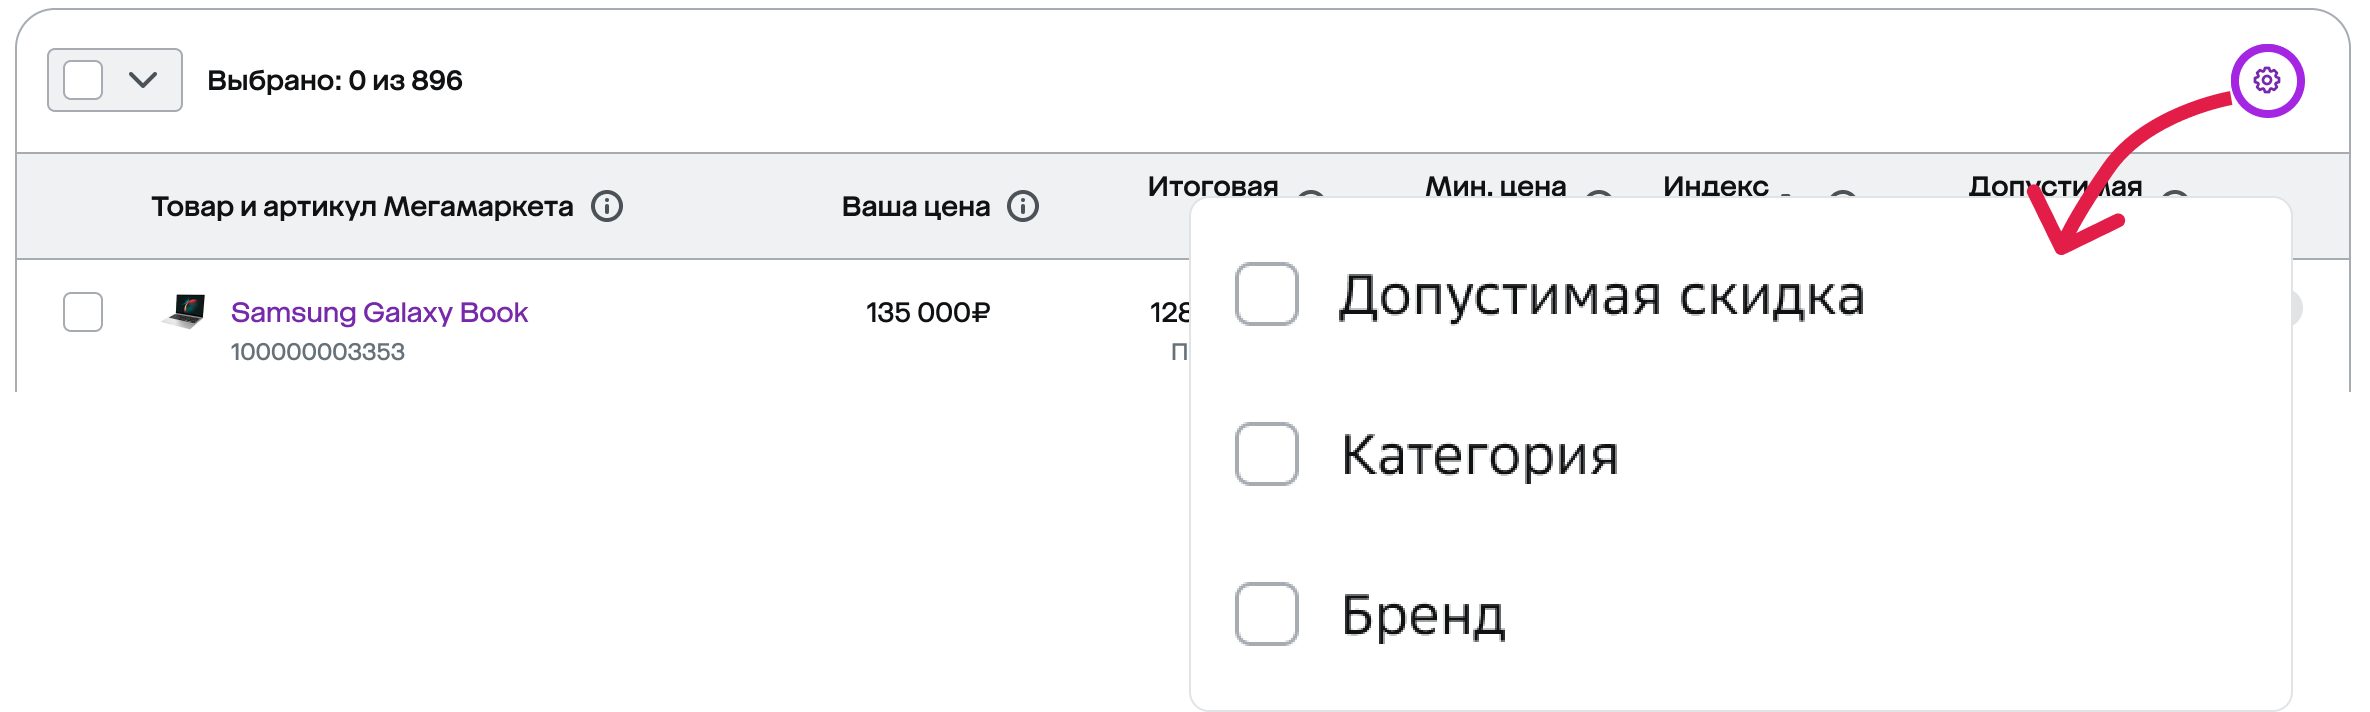Image resolution: width=2370 pixels, height=712 pixels.
Task: Click the Итоговая column header
Action: [x=1213, y=186]
